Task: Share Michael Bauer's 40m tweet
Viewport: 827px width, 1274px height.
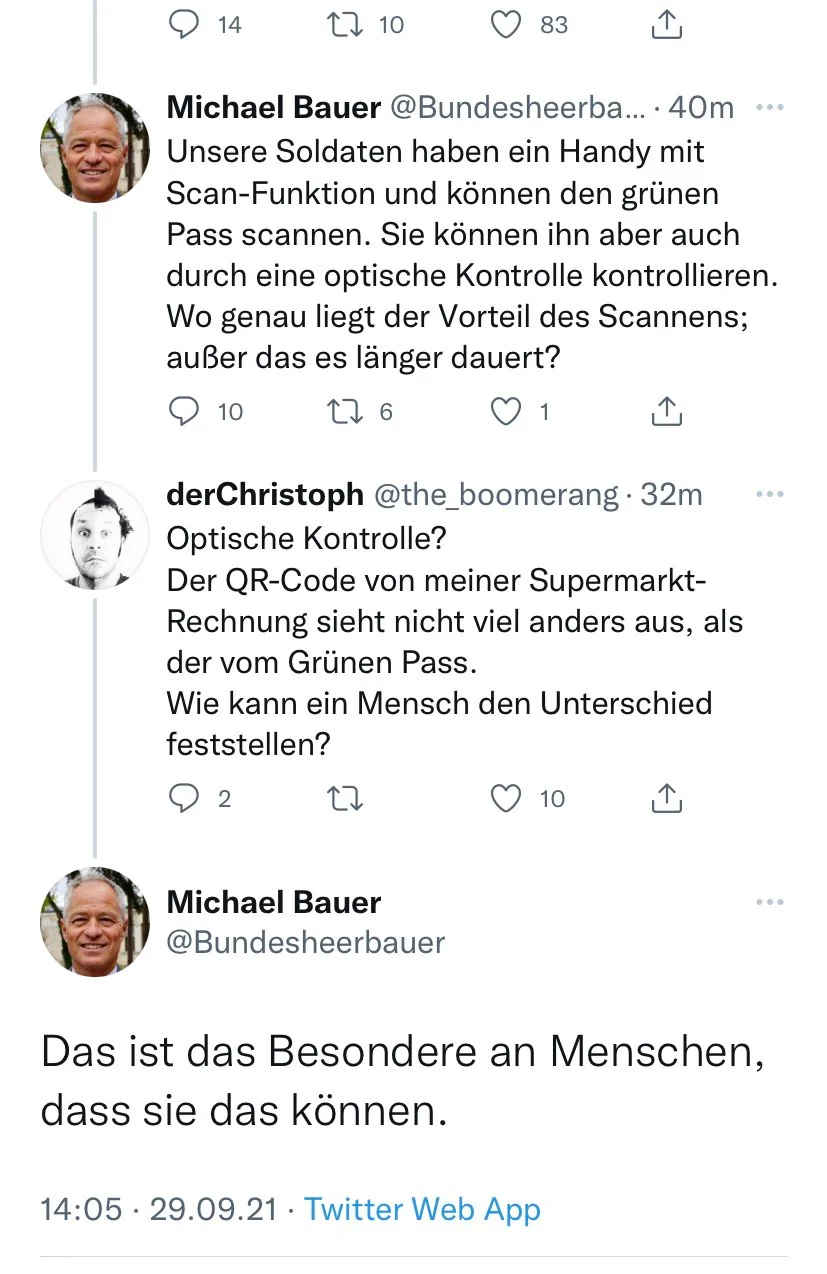Action: point(667,411)
